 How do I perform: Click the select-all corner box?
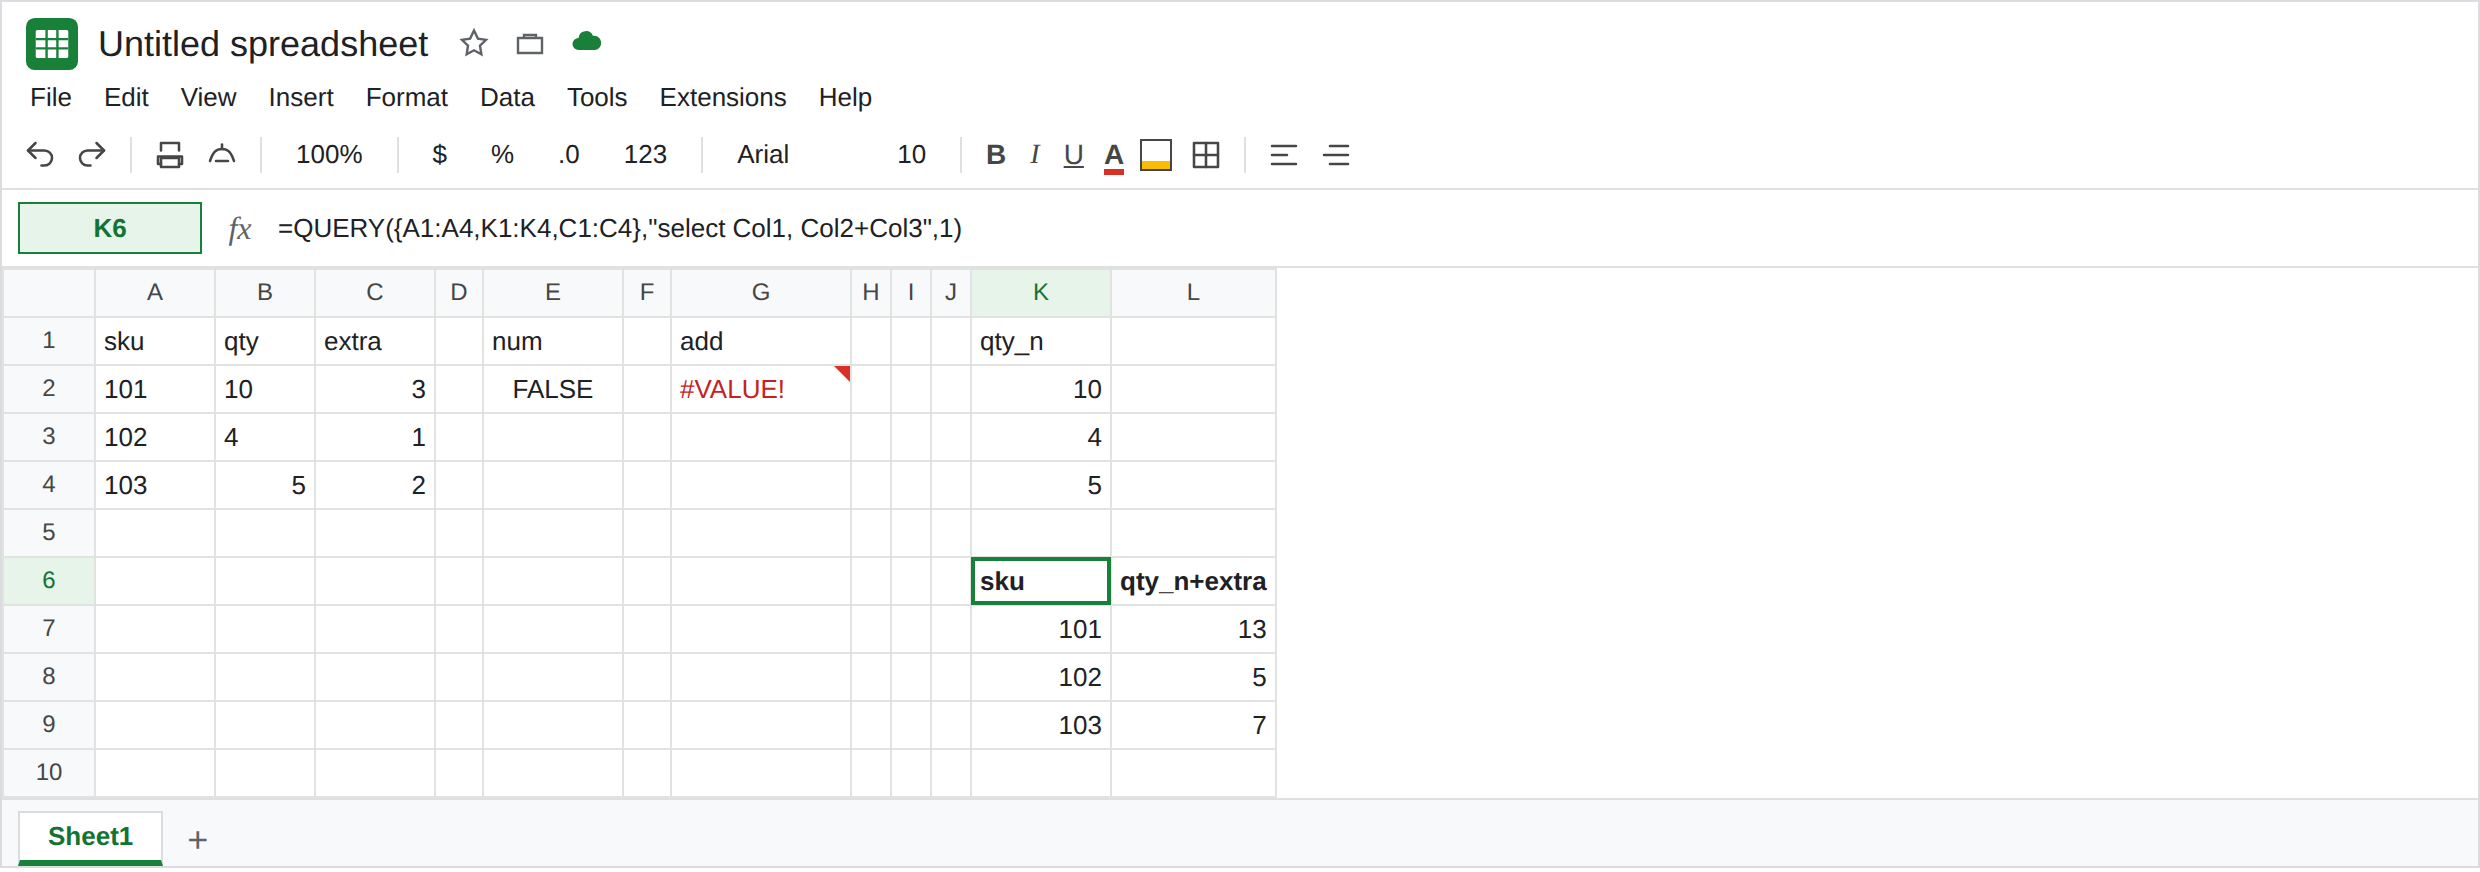tap(49, 292)
